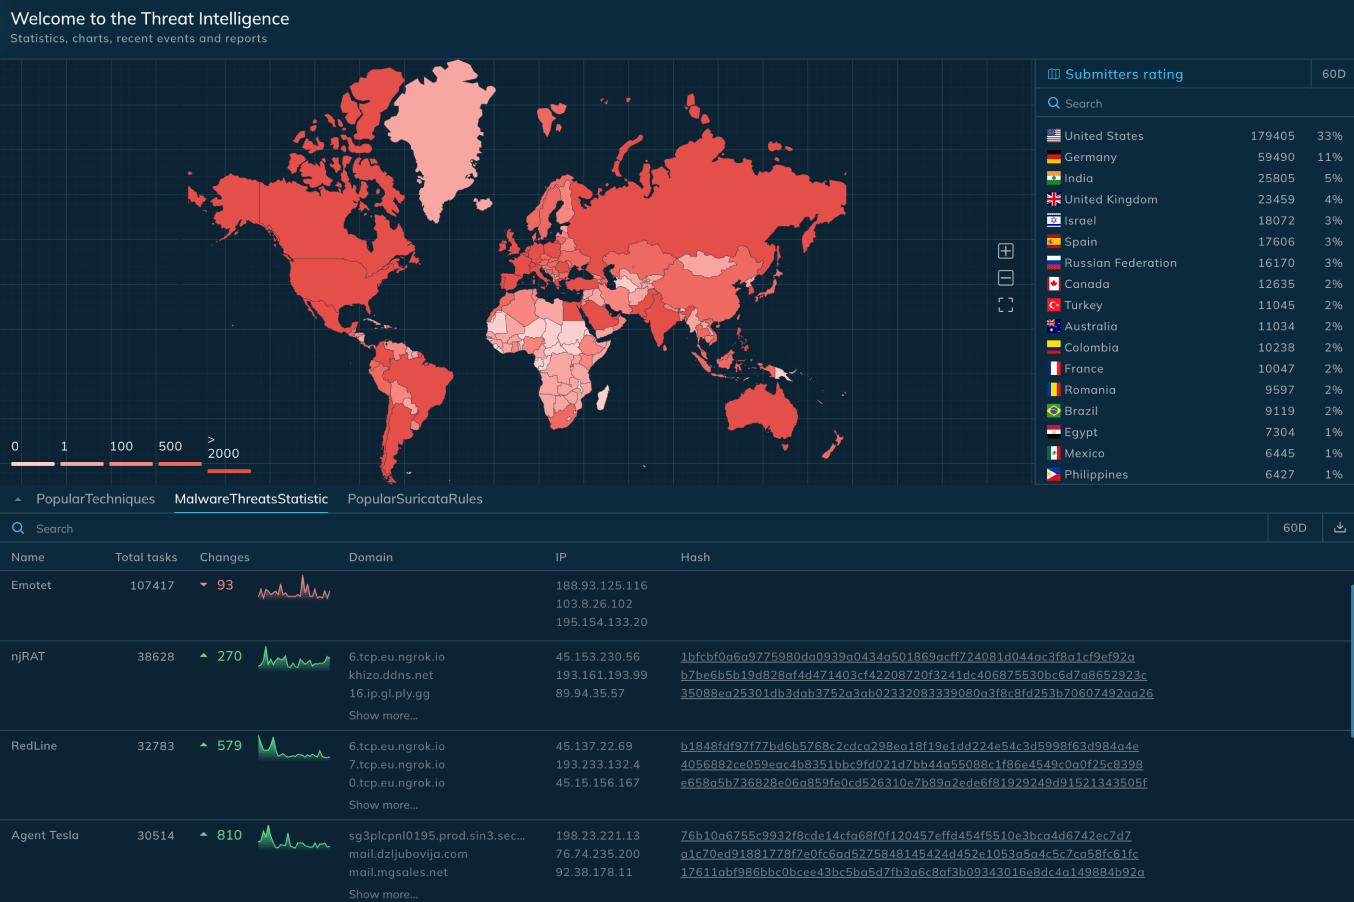
Task: Zoom out on the threat map
Action: click(1006, 278)
